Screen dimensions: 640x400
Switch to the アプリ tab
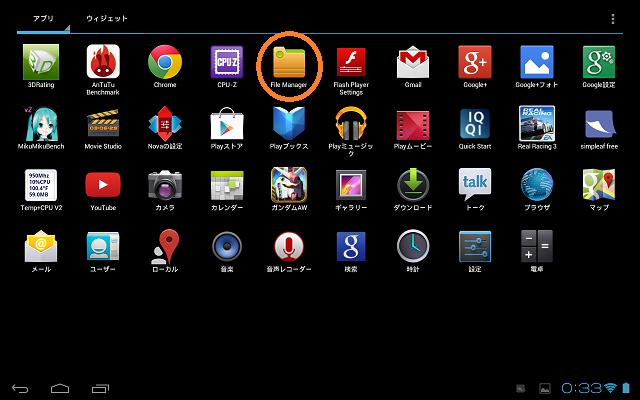click(43, 19)
